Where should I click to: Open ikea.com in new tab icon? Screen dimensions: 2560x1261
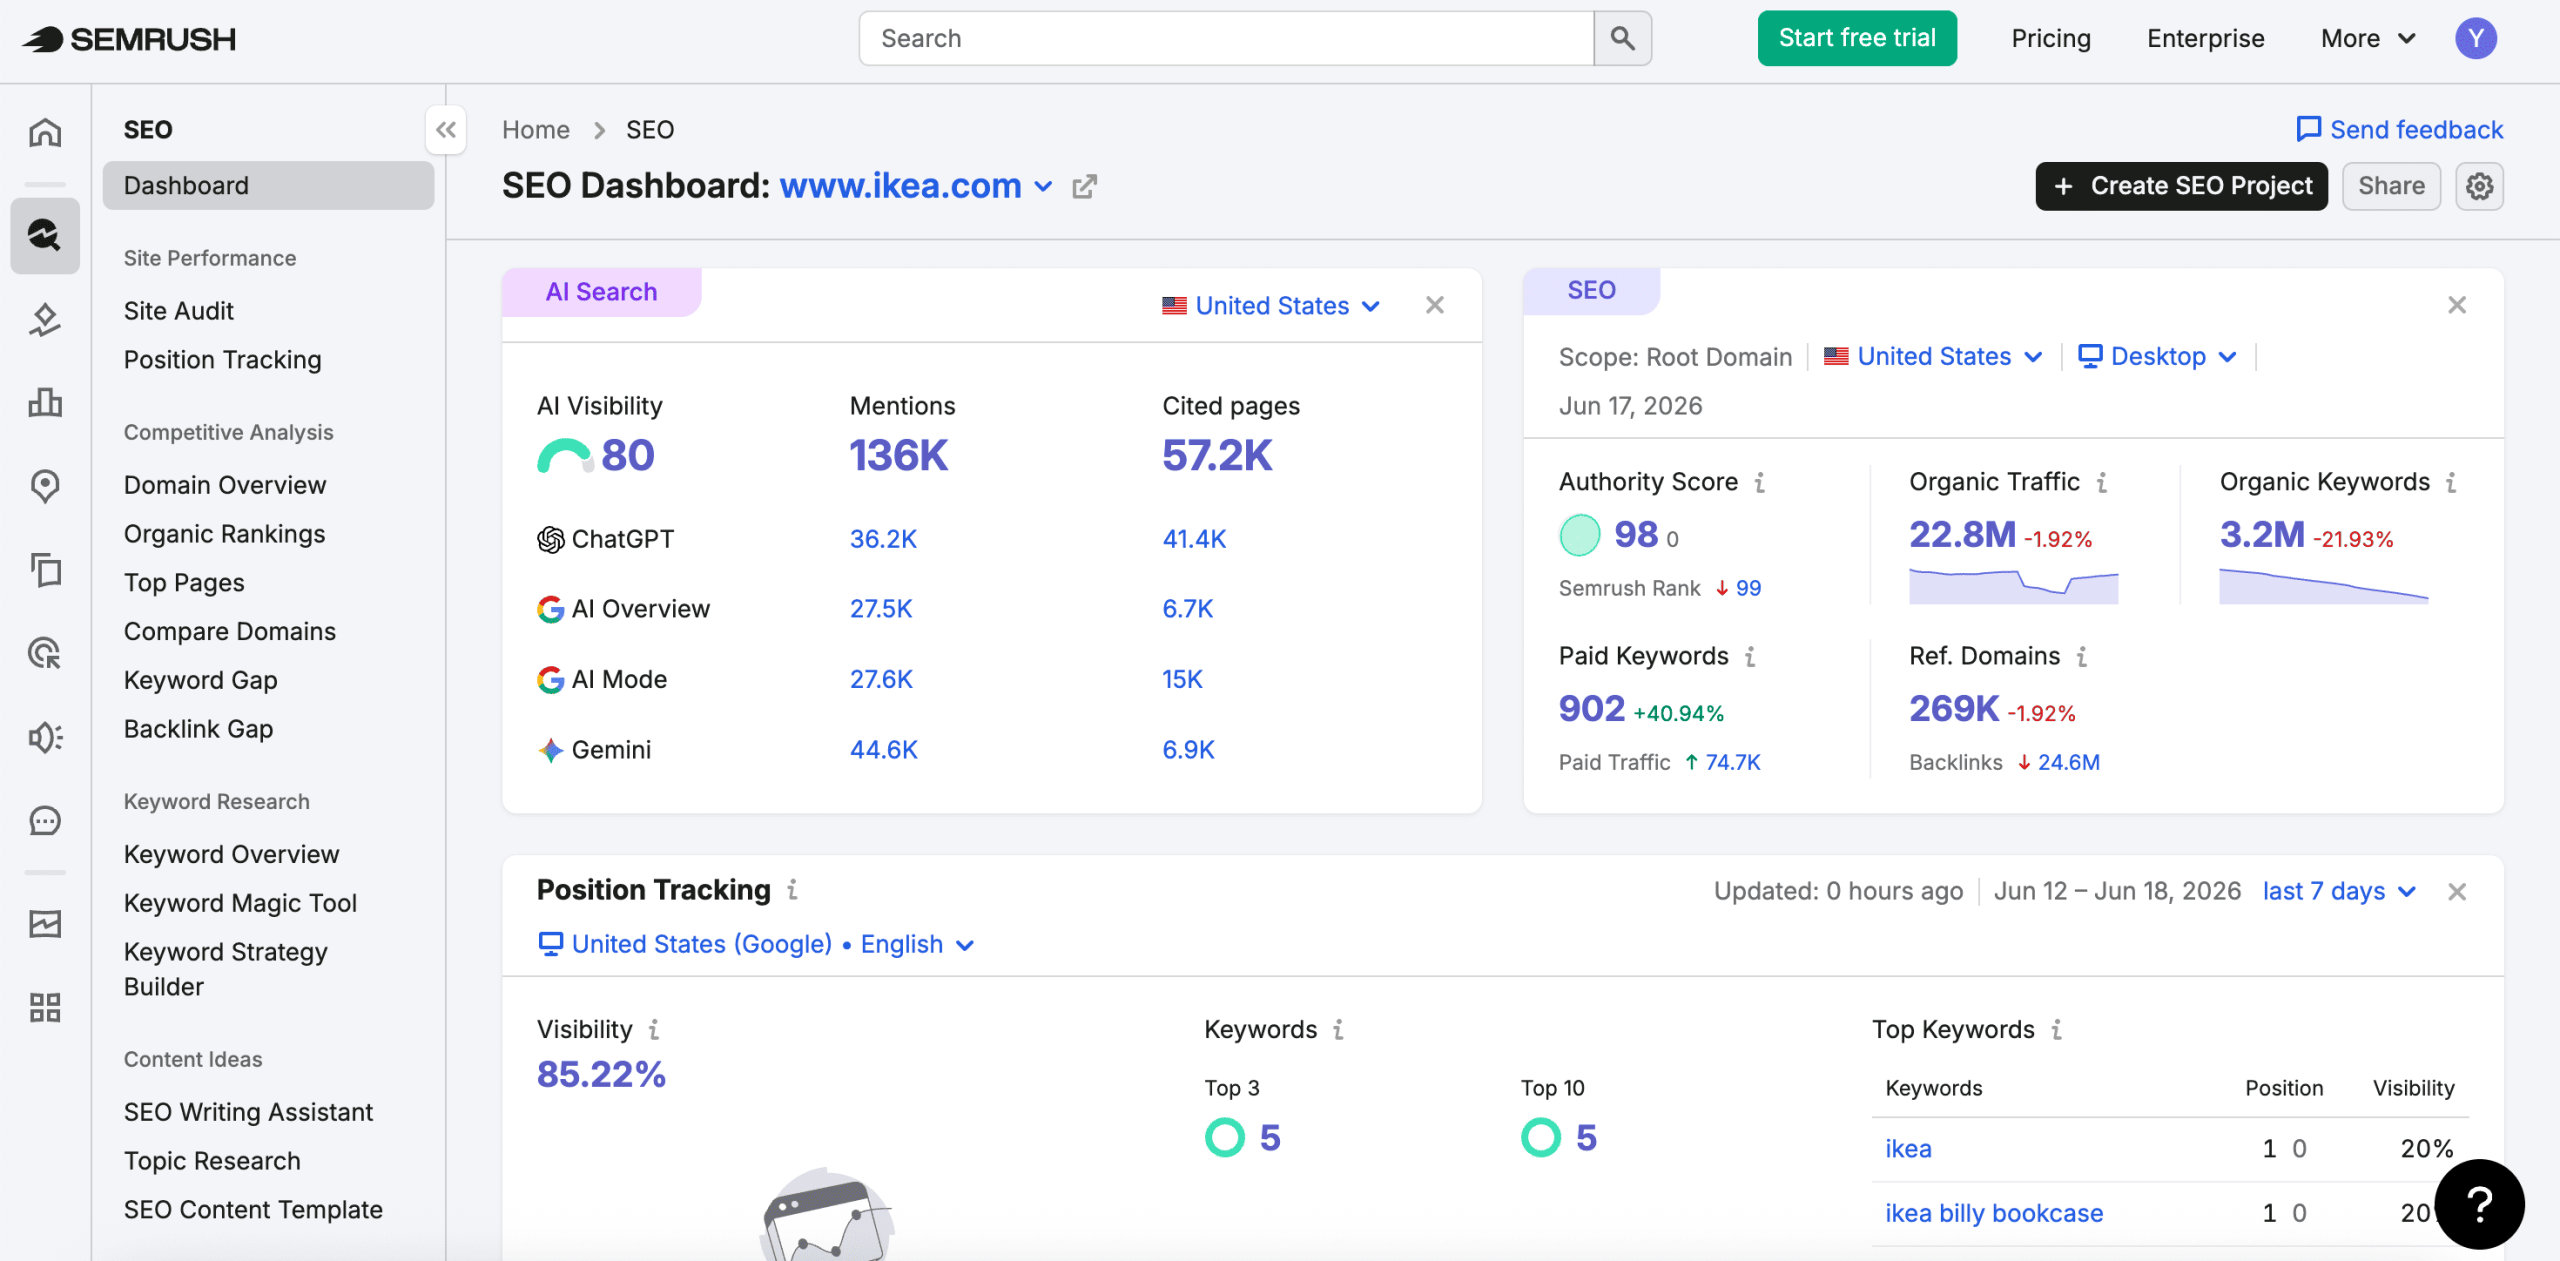click(x=1084, y=187)
